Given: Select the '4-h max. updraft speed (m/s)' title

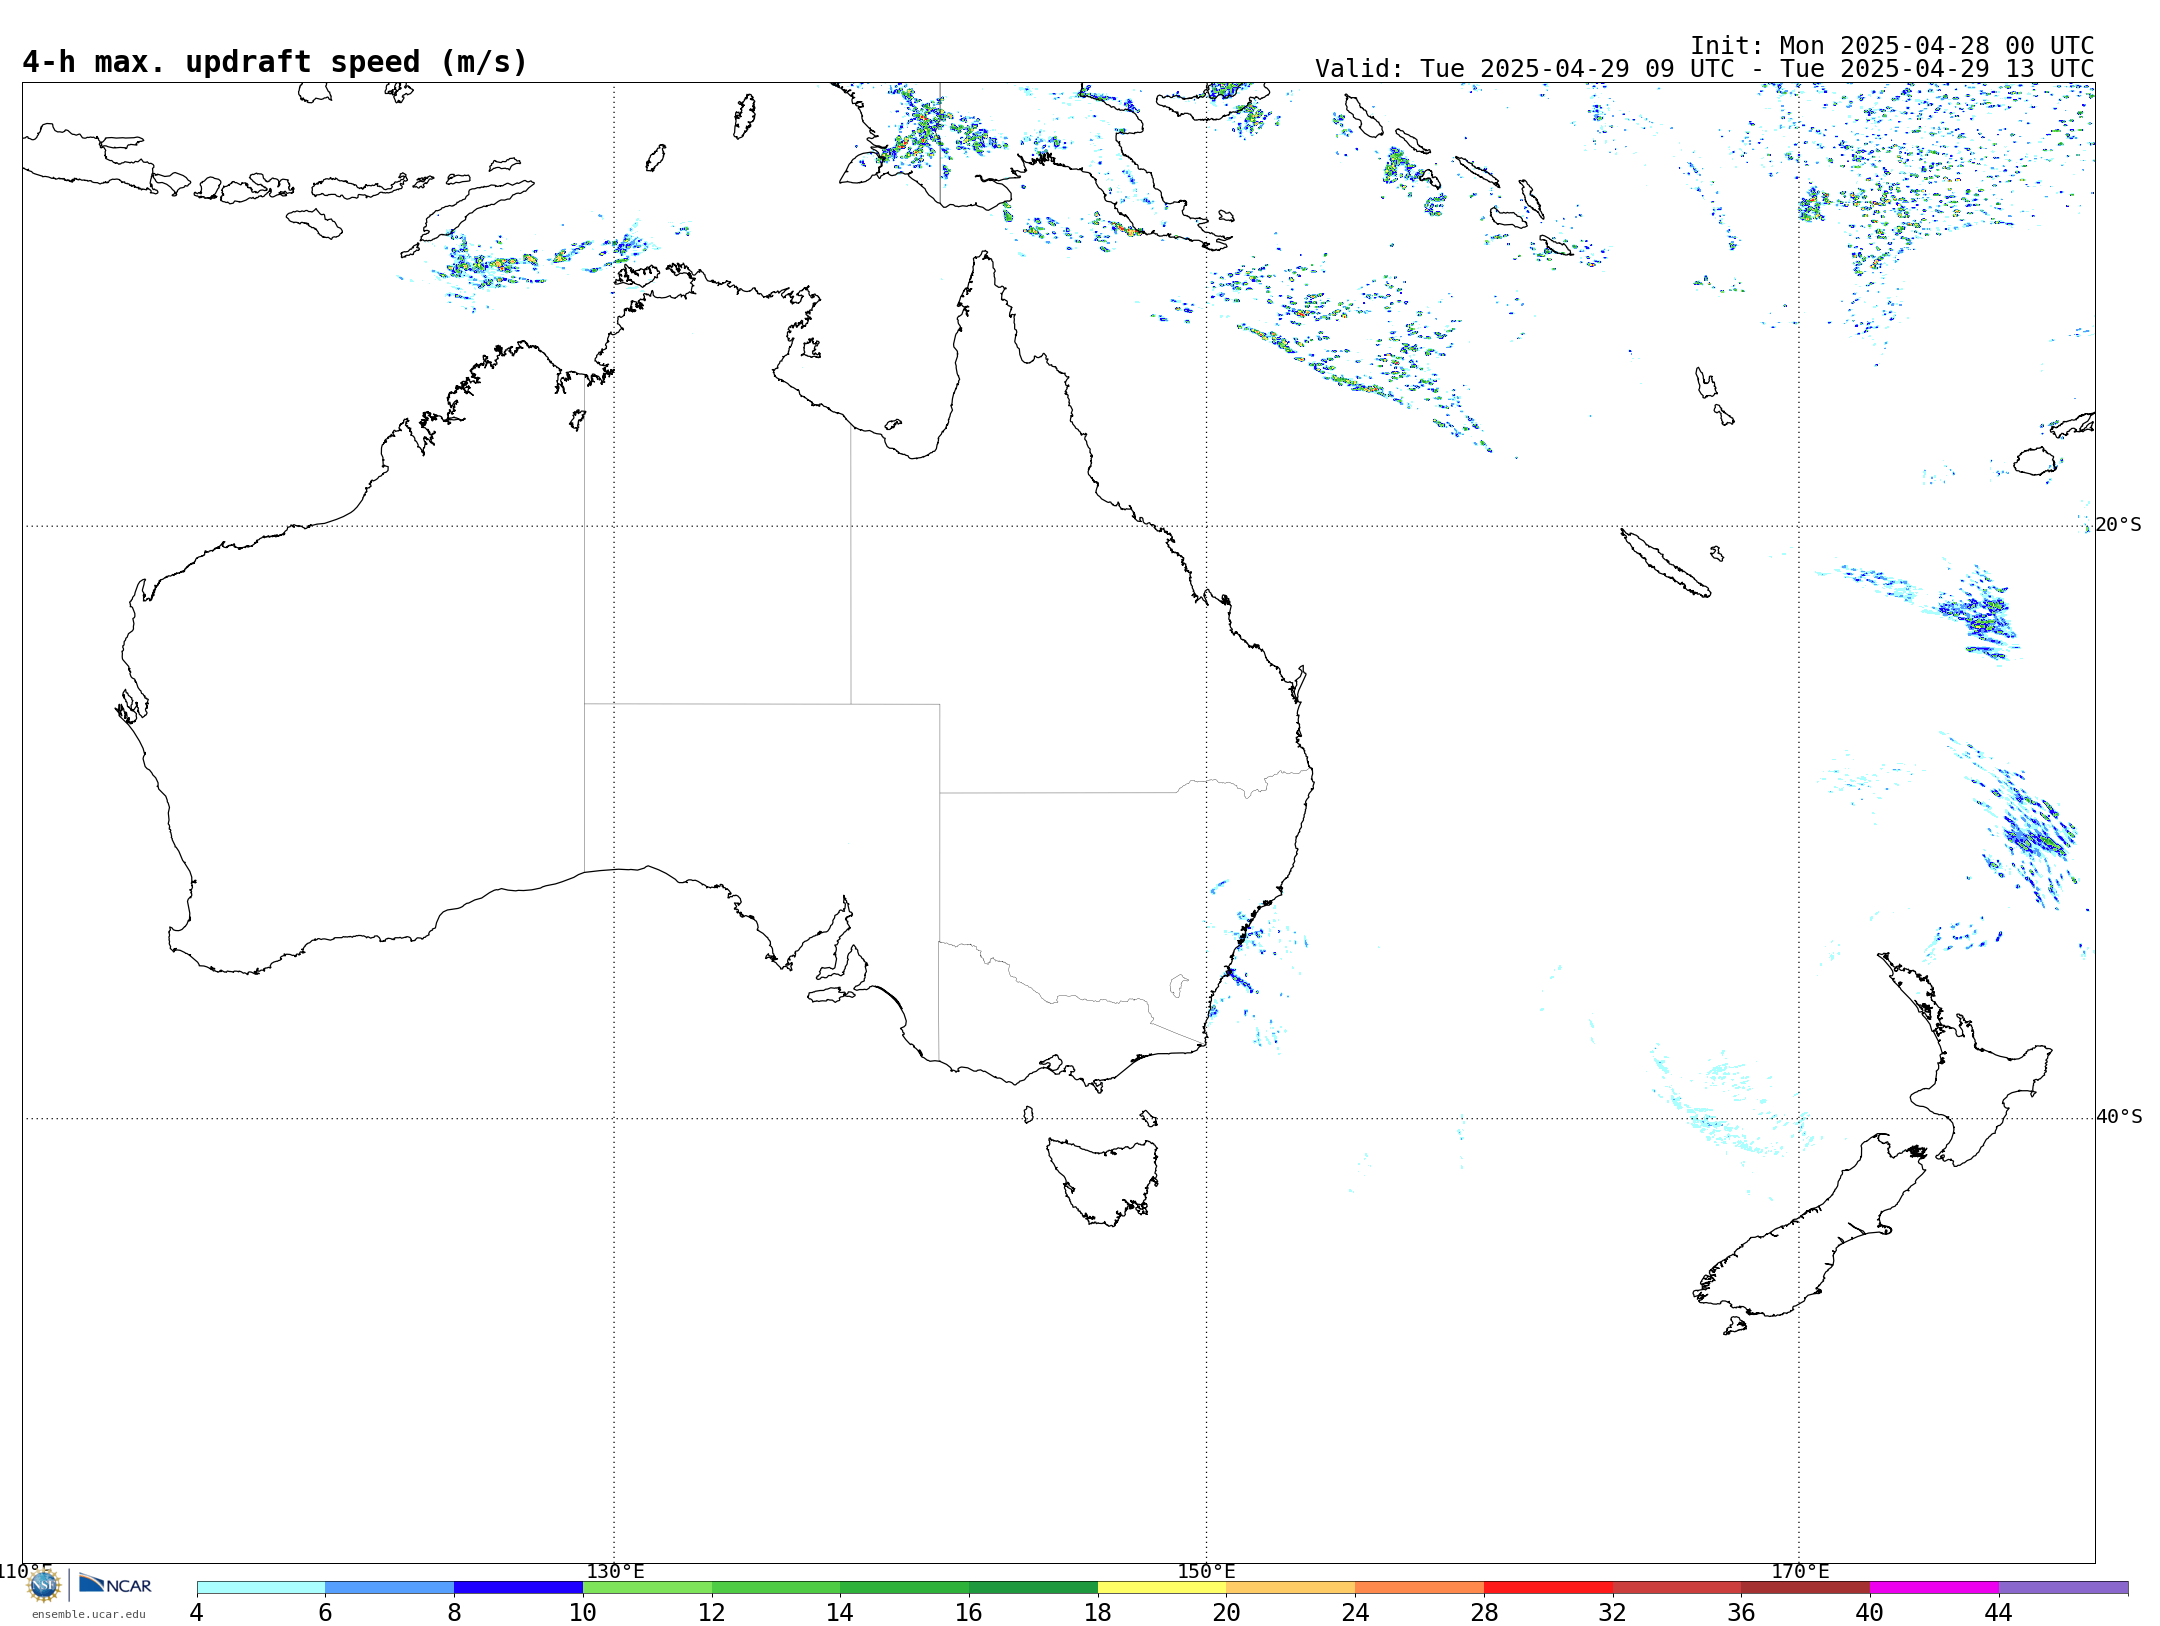Looking at the screenshot, I should click(275, 62).
